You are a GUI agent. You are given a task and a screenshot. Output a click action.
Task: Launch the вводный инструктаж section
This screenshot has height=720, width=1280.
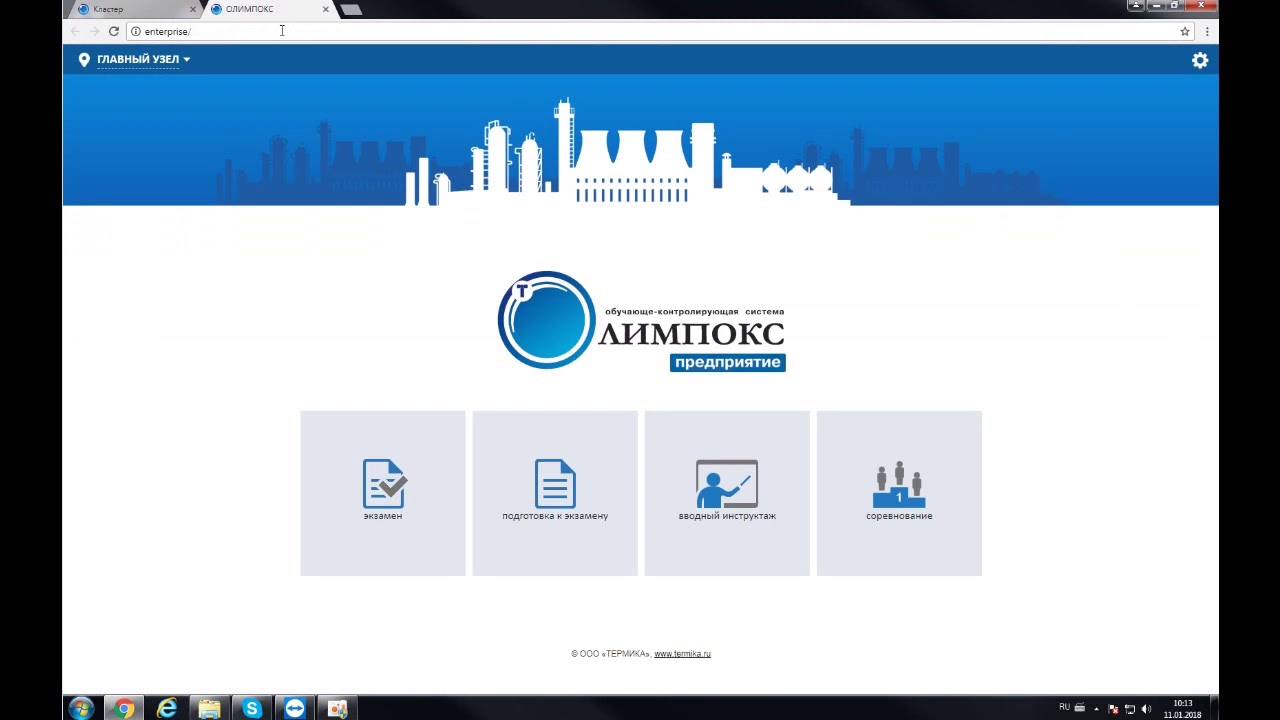coord(727,493)
